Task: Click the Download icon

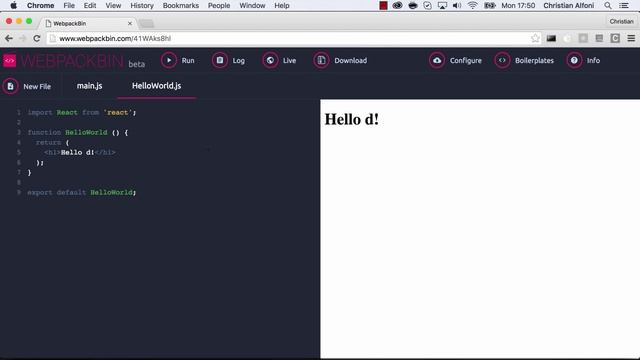Action: pos(321,60)
